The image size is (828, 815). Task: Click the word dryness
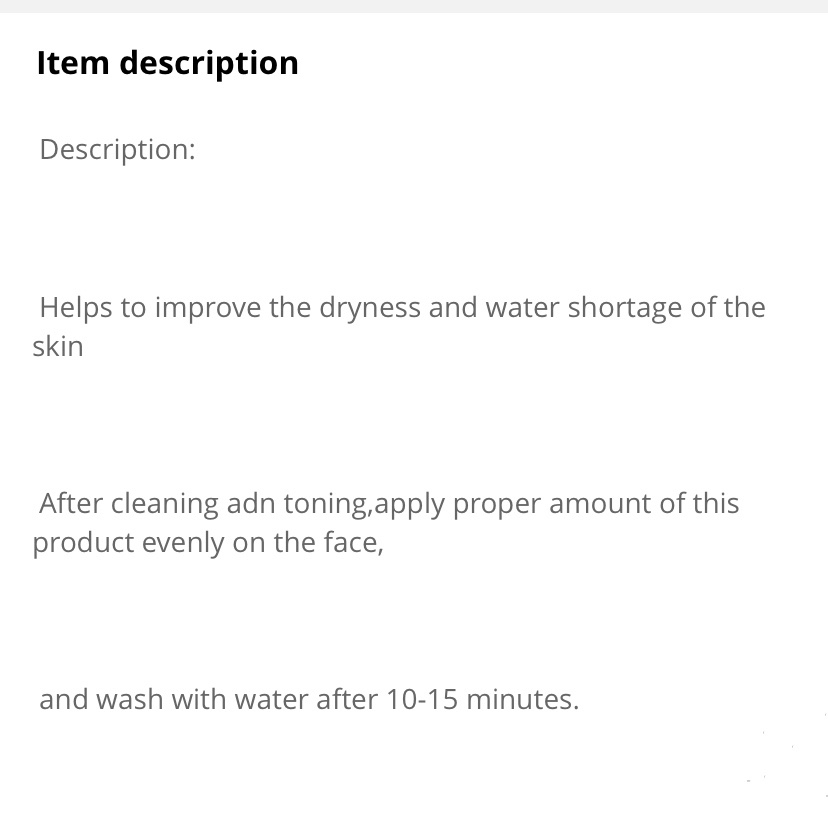pos(370,308)
